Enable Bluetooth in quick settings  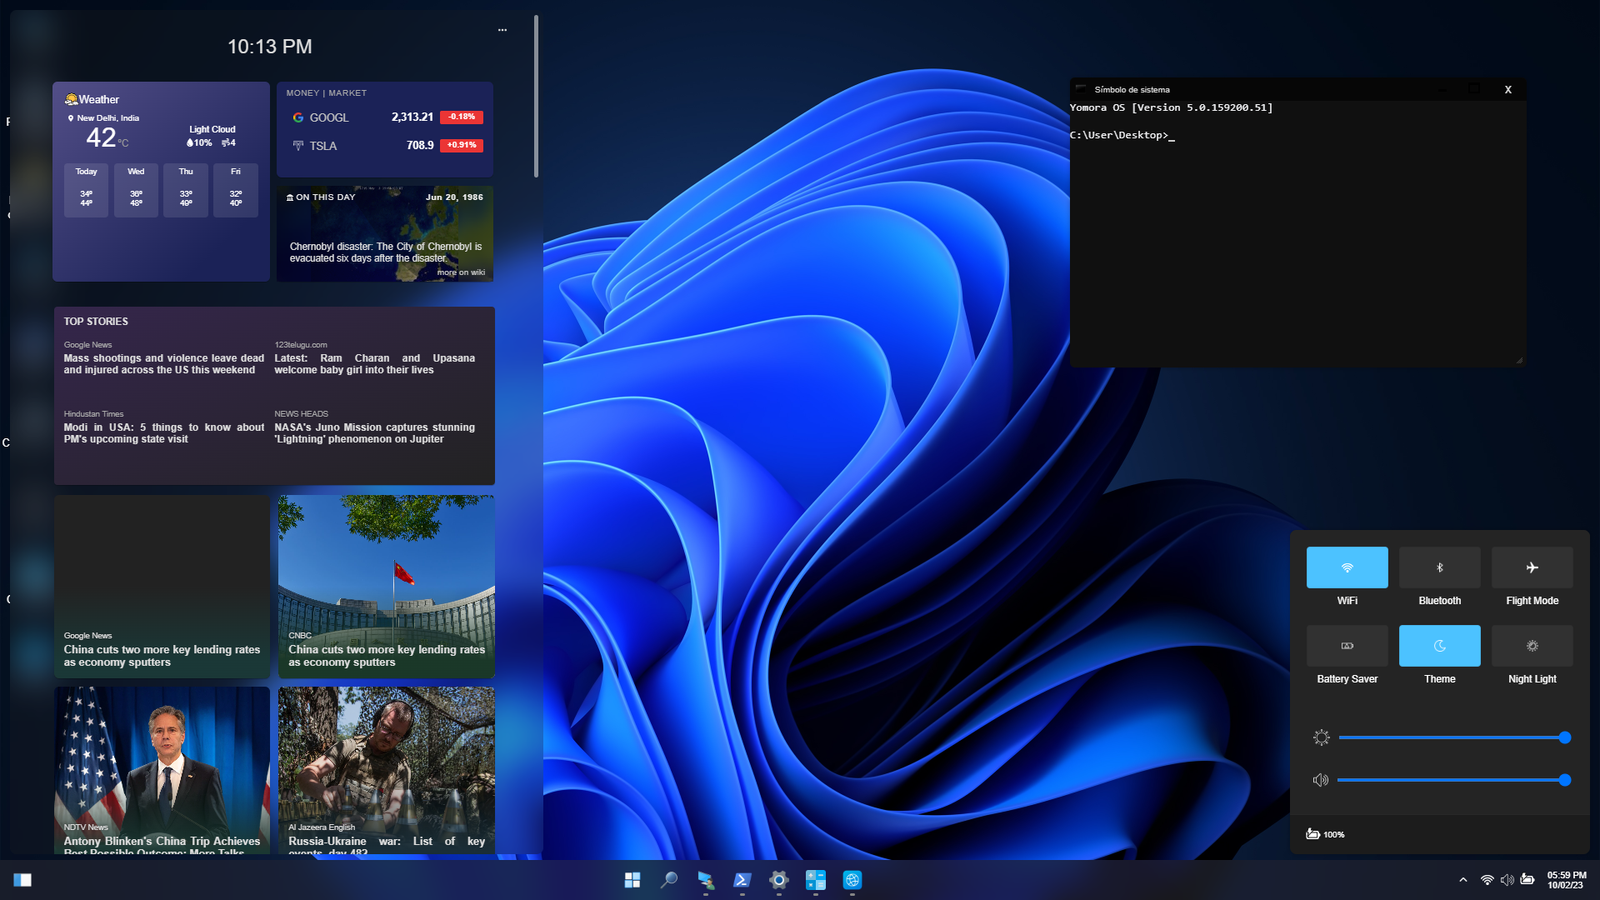tap(1439, 567)
